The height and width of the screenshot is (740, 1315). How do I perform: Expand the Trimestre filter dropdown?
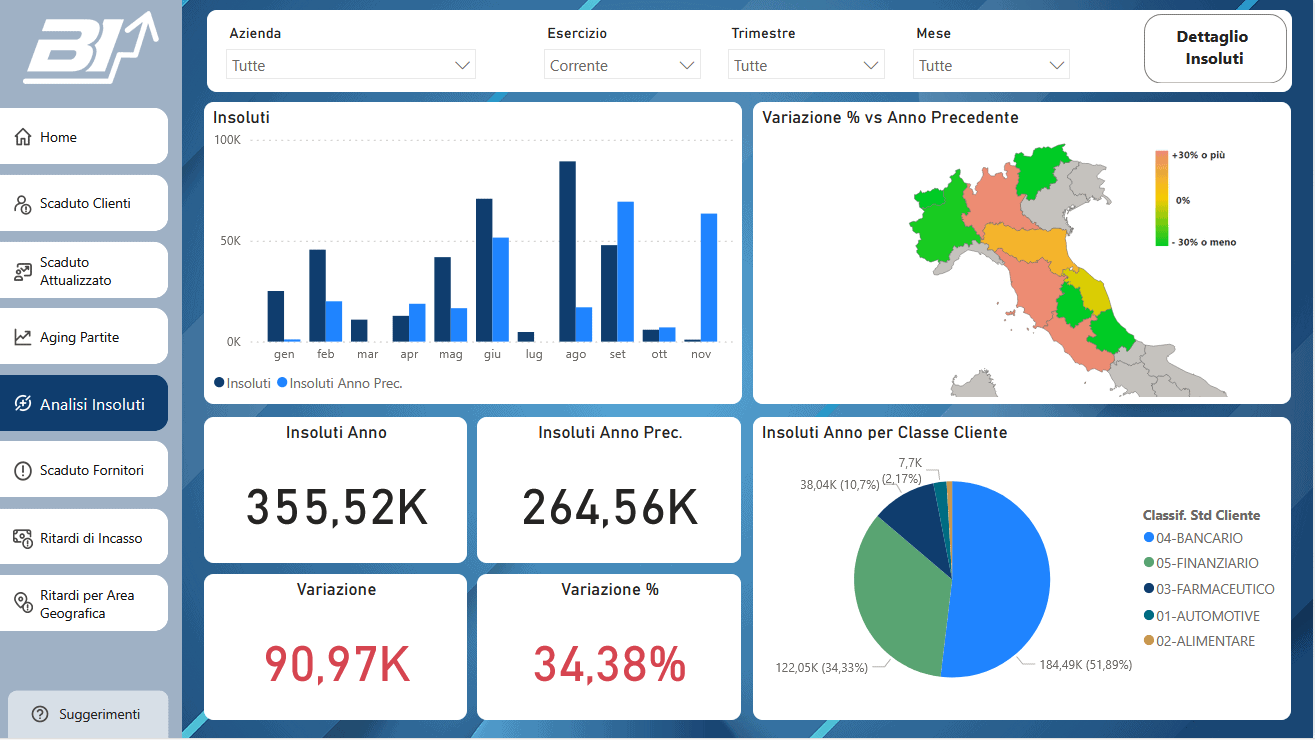click(807, 65)
